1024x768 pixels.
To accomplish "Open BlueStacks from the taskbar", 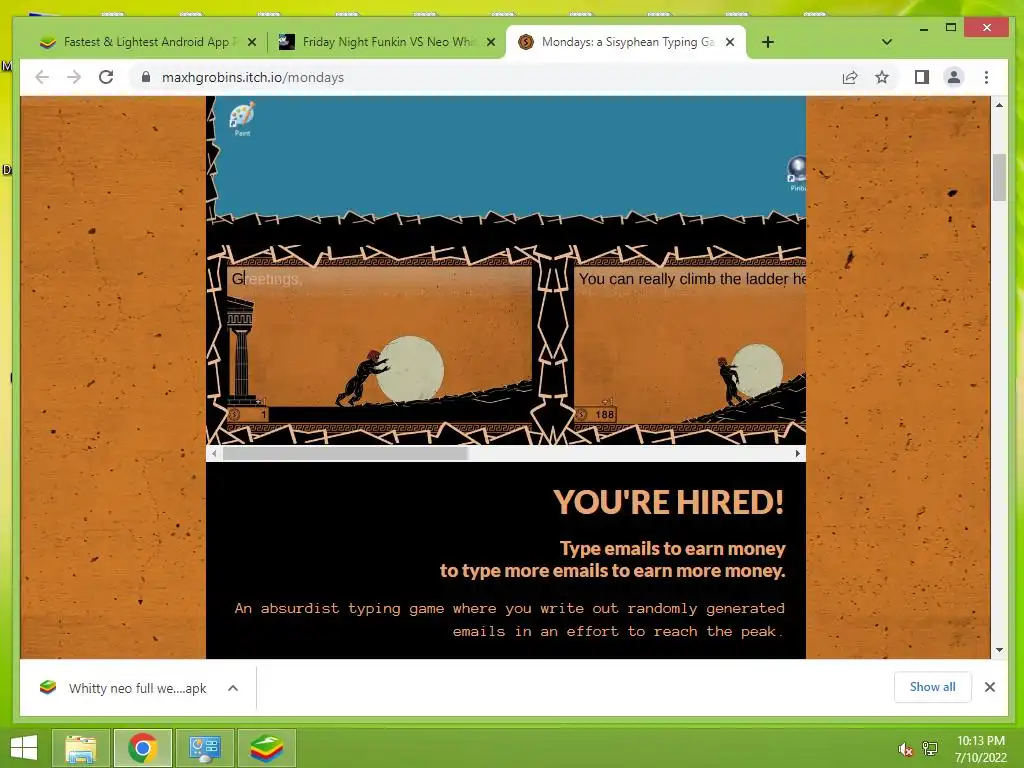I will click(267, 748).
